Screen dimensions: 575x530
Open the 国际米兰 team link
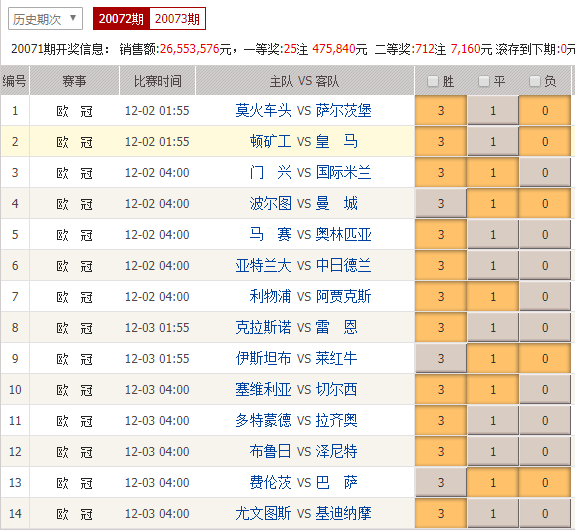pyautogui.click(x=344, y=172)
